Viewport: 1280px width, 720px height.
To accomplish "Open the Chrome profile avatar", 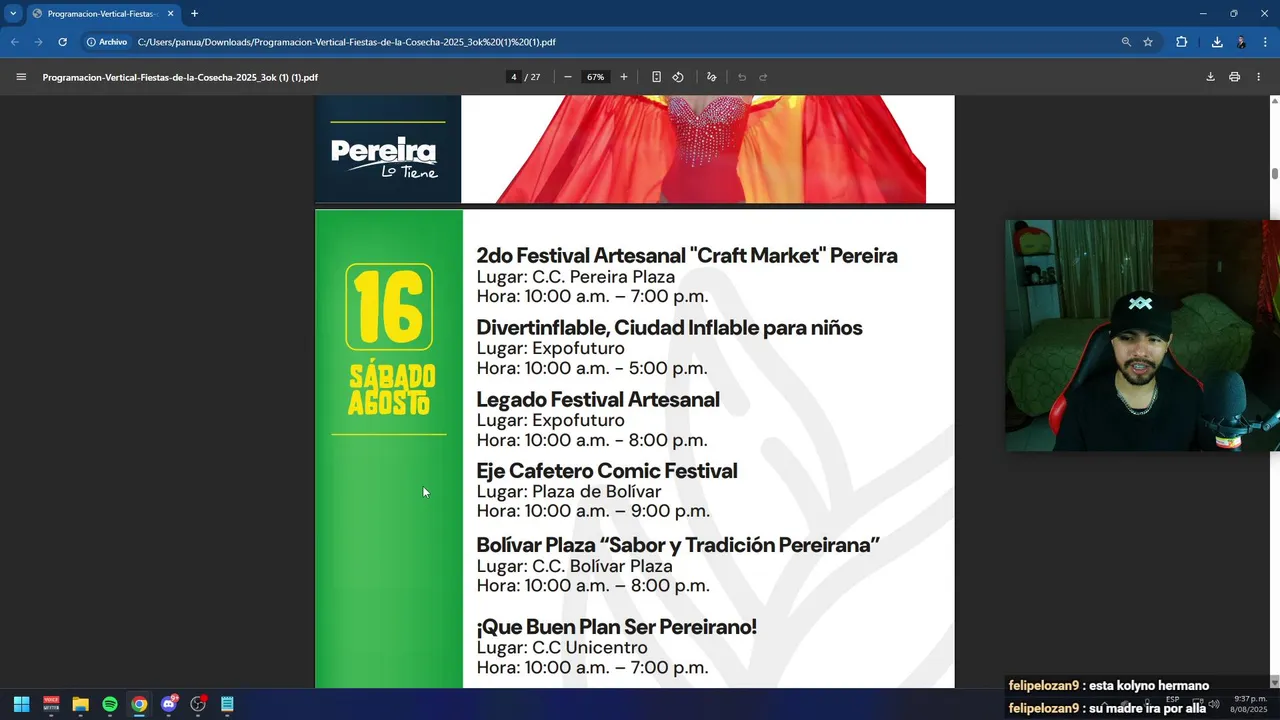I will (1241, 42).
